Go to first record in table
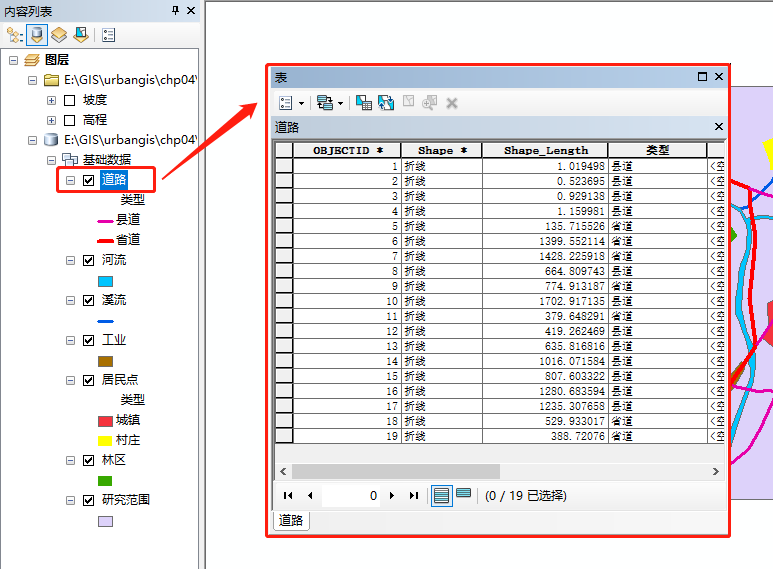 tap(288, 496)
